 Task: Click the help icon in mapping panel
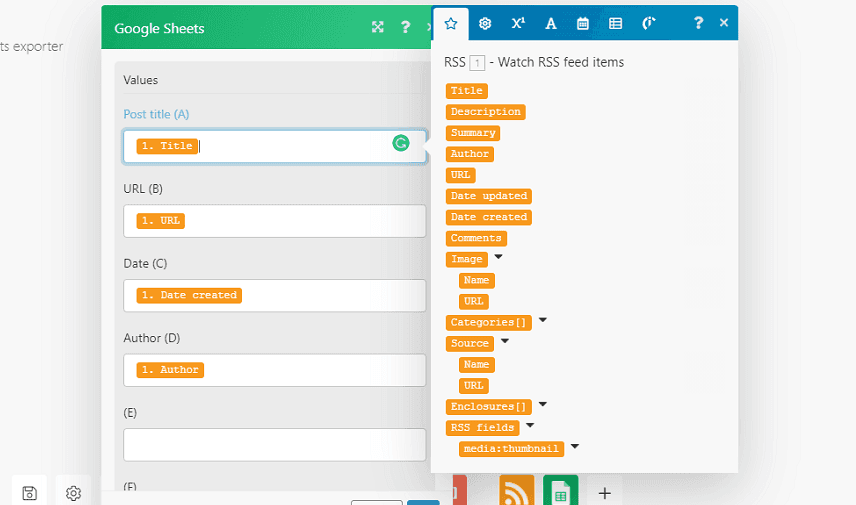coord(698,23)
